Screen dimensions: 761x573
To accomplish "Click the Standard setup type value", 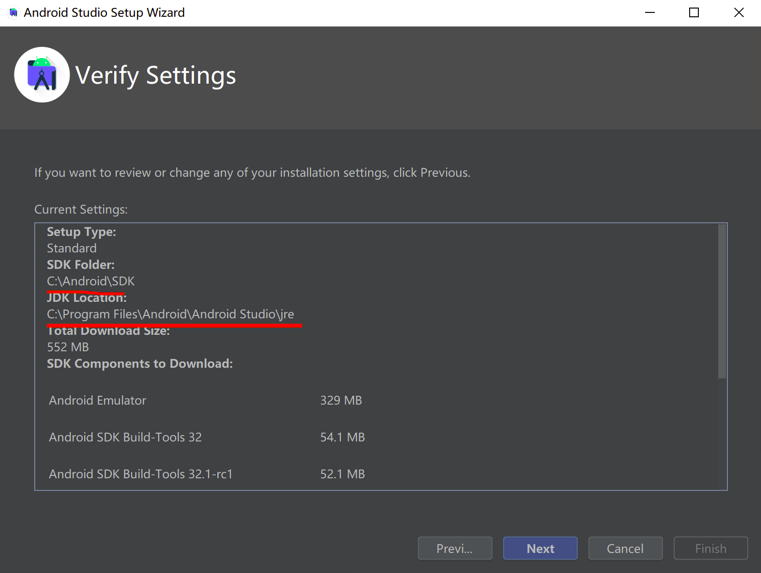I will [x=72, y=248].
